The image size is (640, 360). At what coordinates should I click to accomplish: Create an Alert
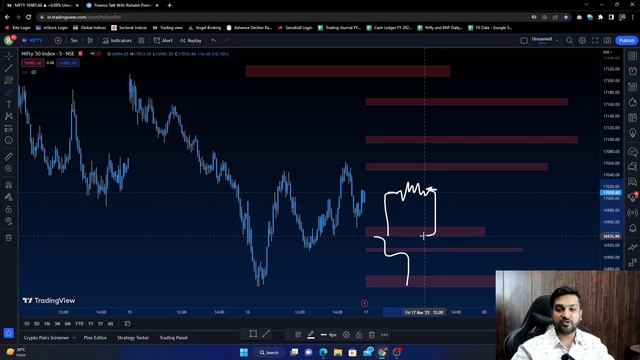point(163,40)
